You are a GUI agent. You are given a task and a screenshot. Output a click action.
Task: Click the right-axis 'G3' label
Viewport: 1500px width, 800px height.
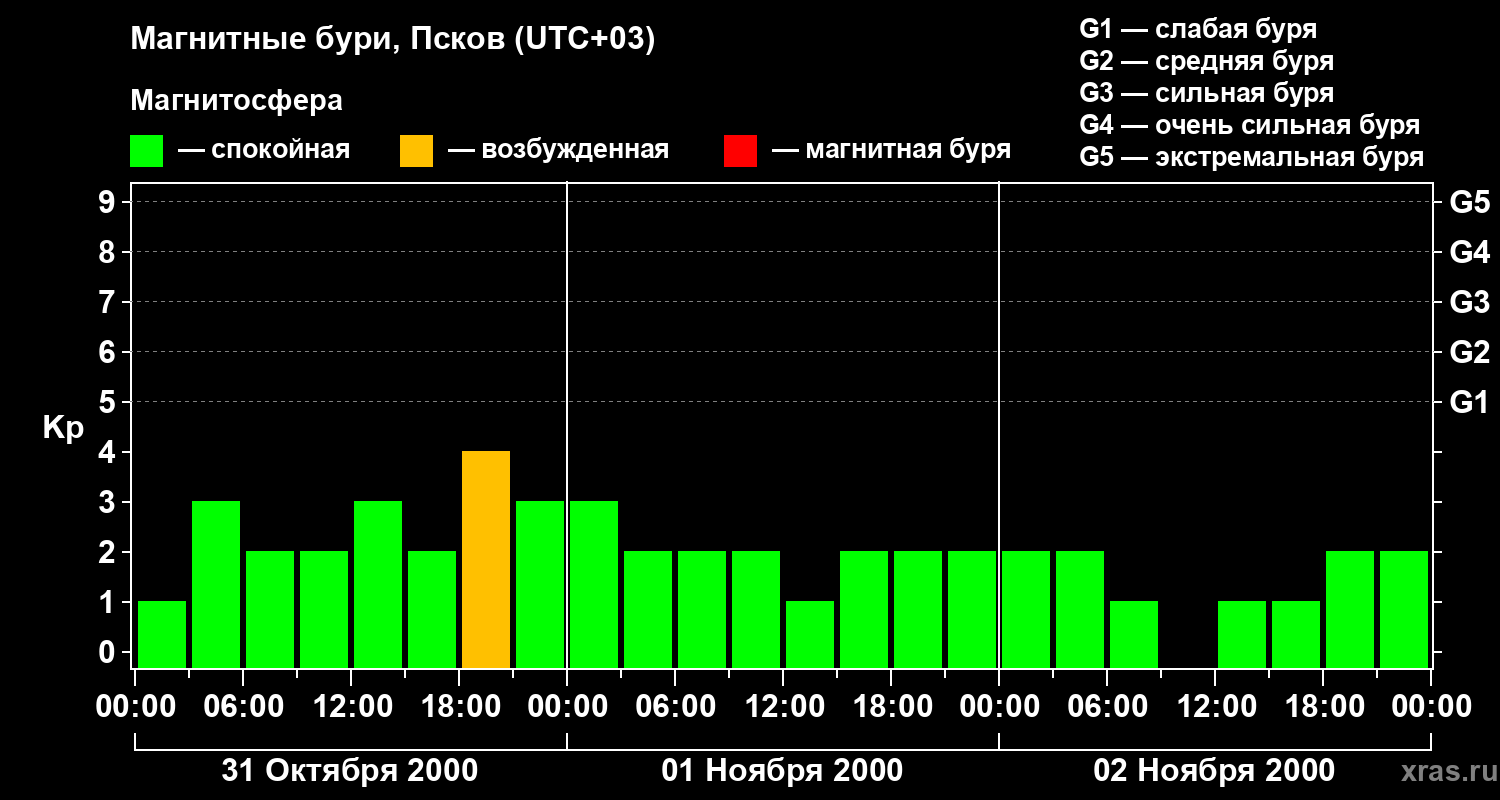pos(1469,302)
